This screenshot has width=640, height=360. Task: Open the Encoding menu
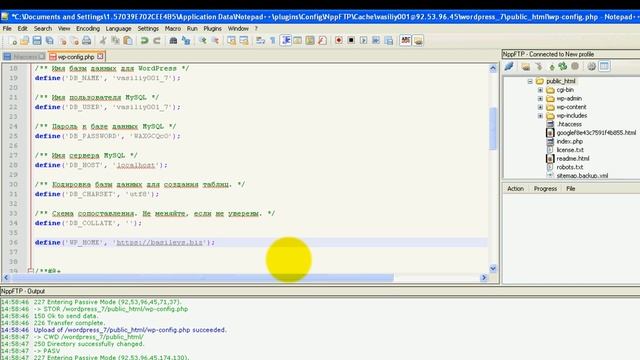(x=88, y=29)
